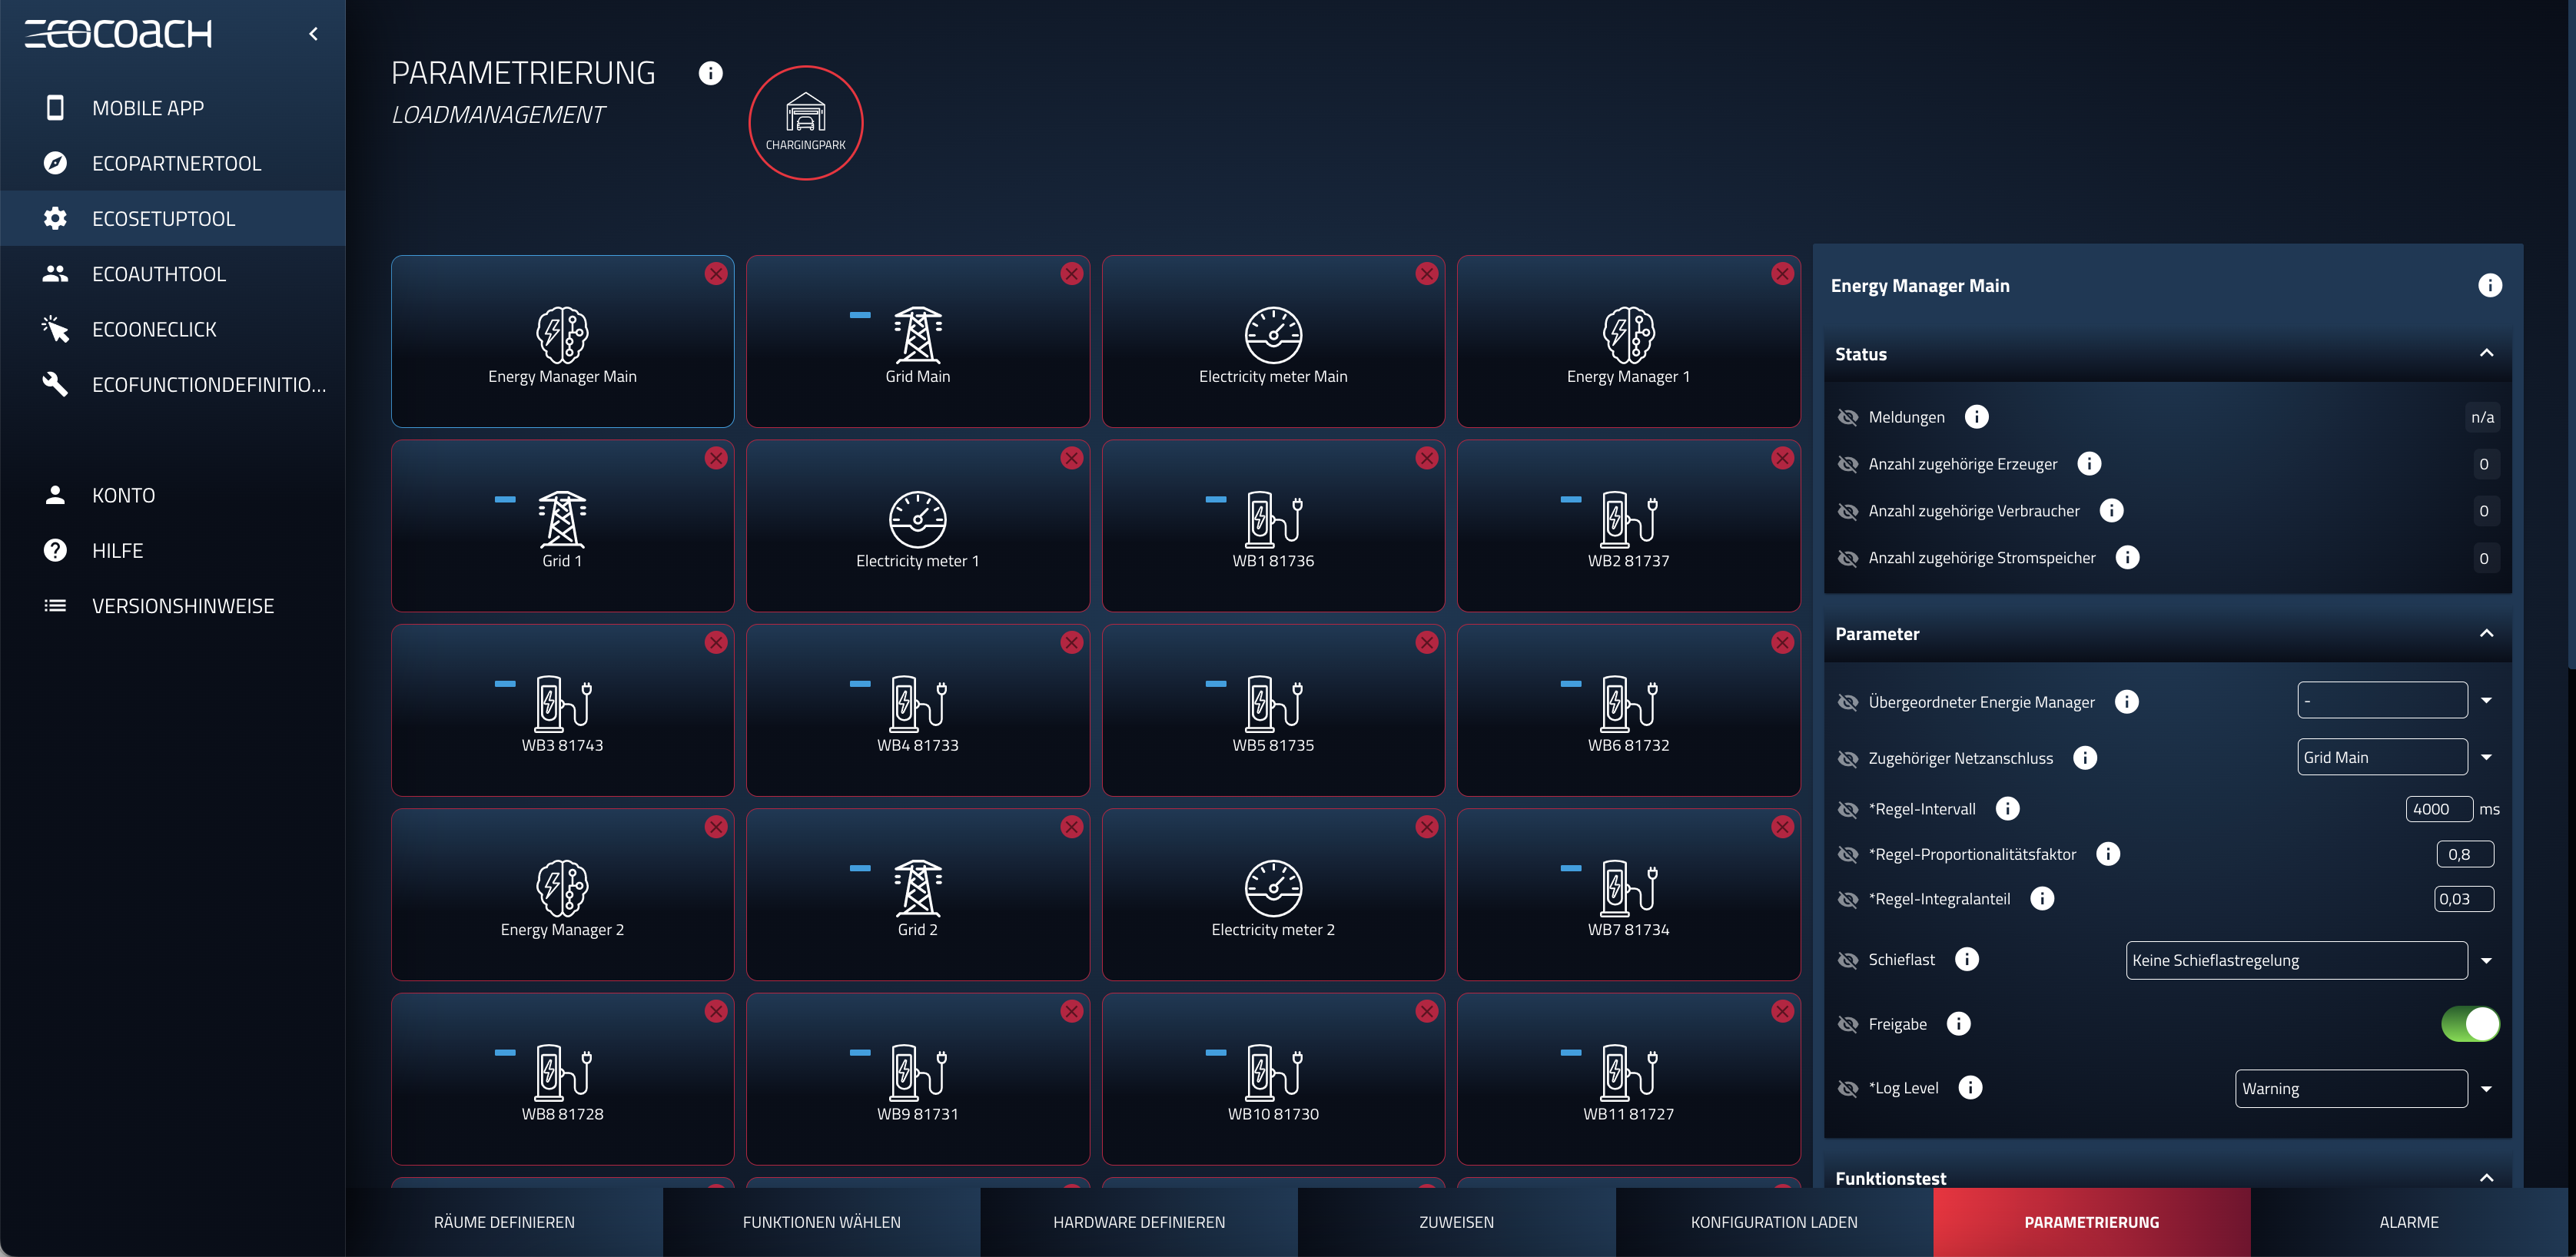The image size is (2576, 1257).
Task: Click the Regel-Integralanteil value field
Action: tap(2463, 899)
